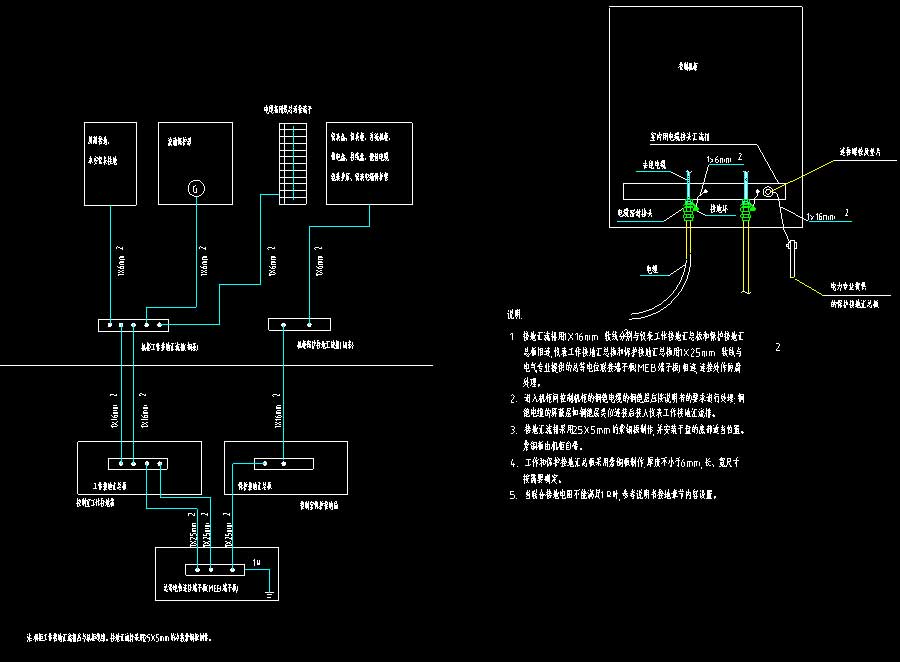The image size is (900, 662).
Task: Click the horizontal busbar rectangle inside the cabinet
Action: pyautogui.click(x=704, y=191)
